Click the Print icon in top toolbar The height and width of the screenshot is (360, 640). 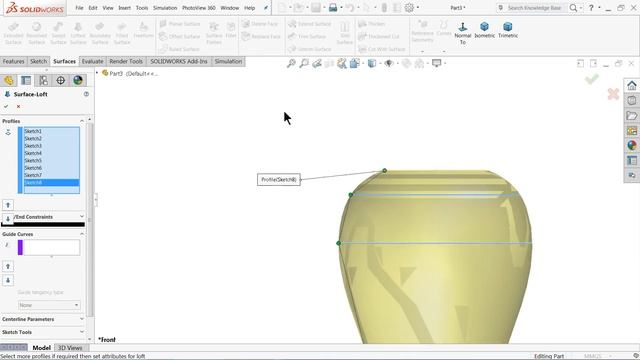[333, 8]
